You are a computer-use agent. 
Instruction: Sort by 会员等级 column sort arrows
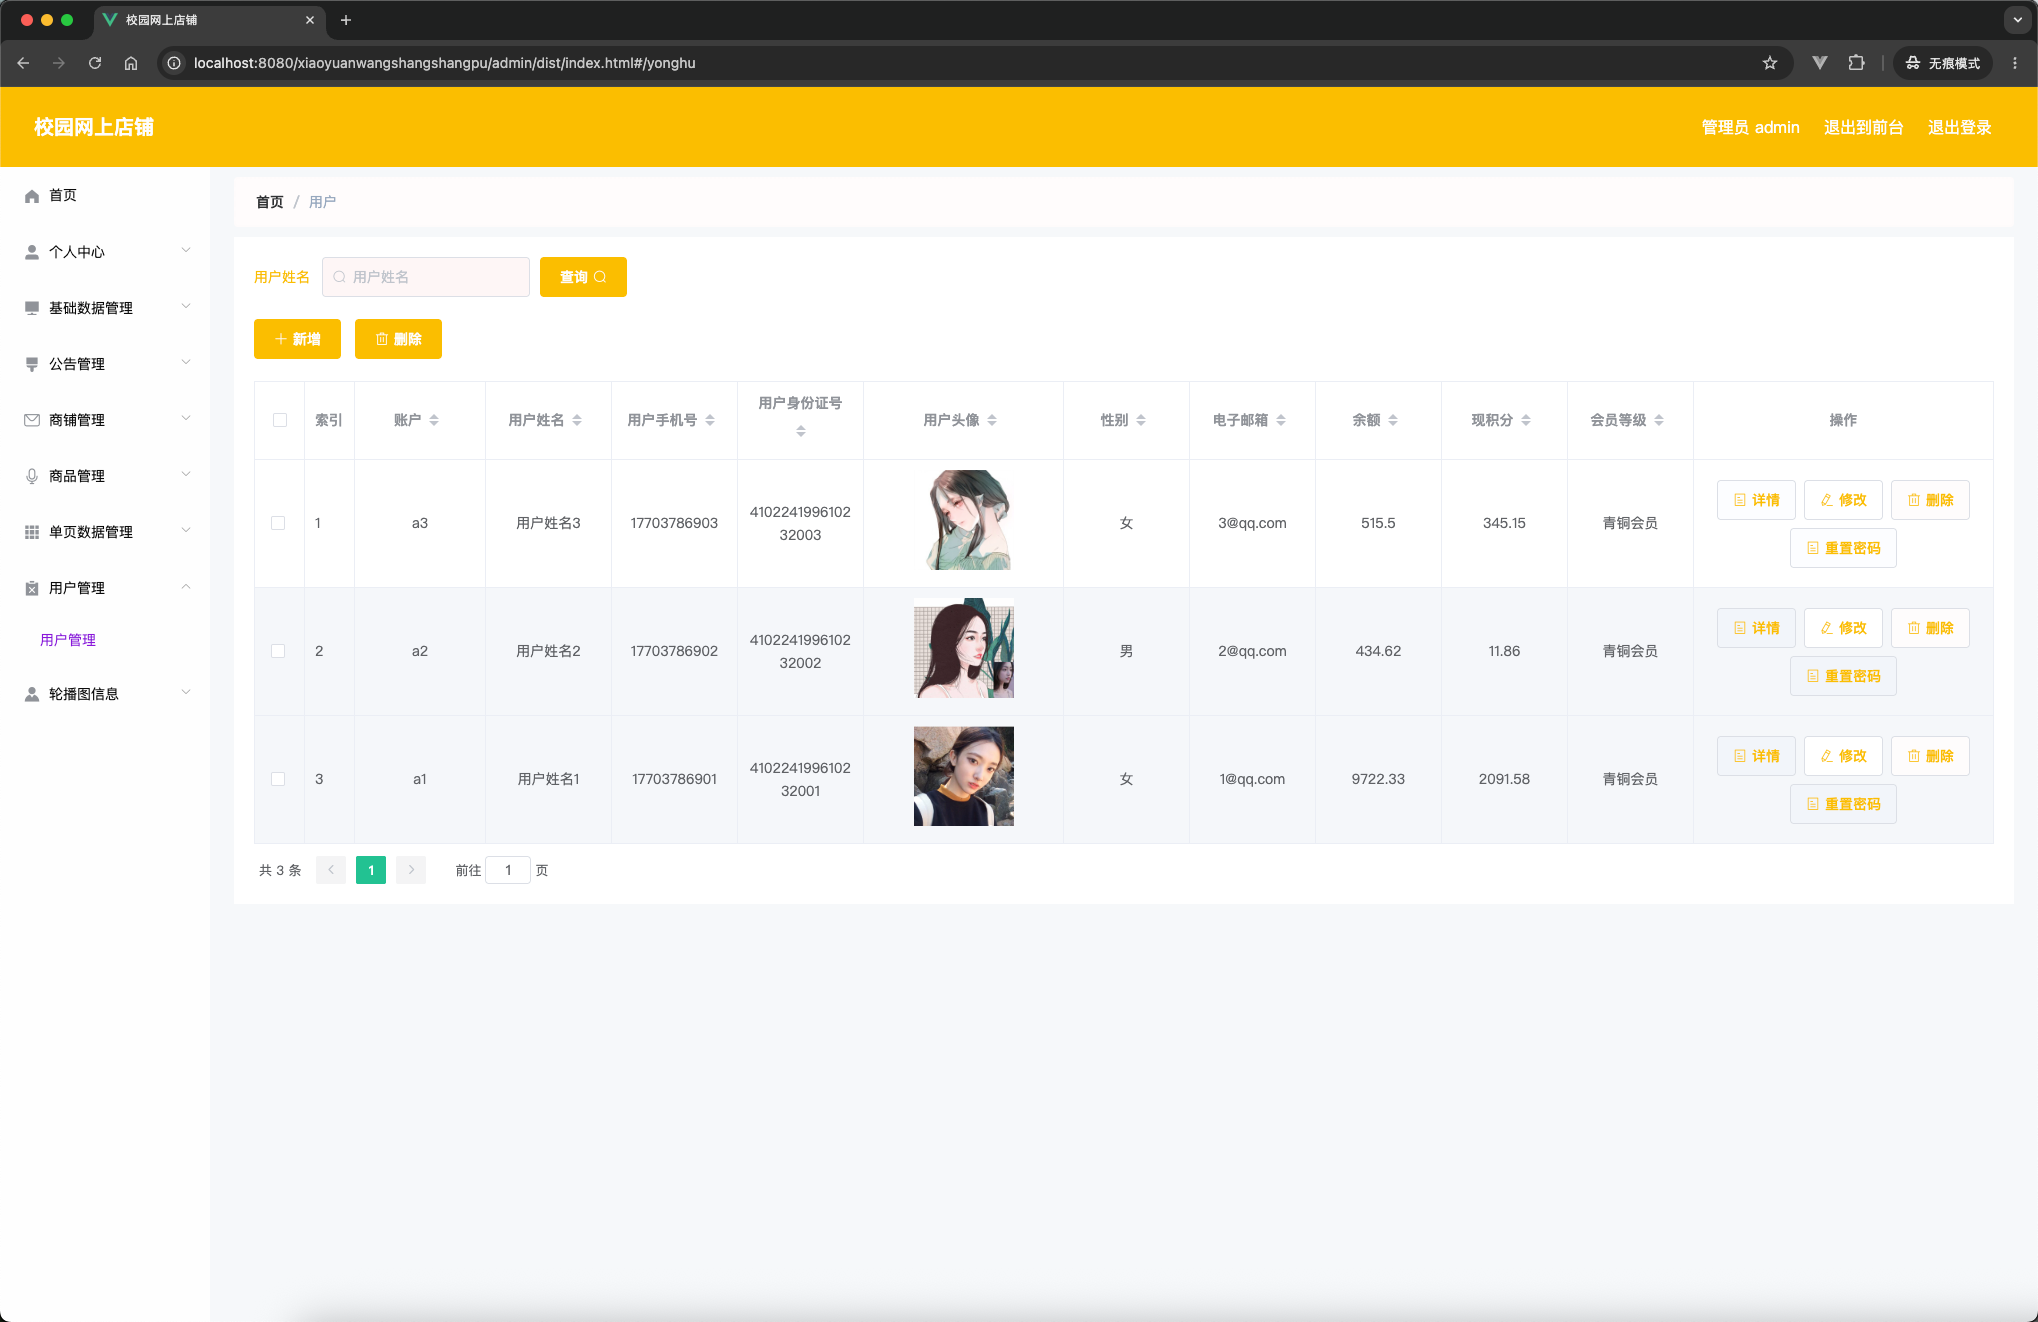click(x=1659, y=421)
